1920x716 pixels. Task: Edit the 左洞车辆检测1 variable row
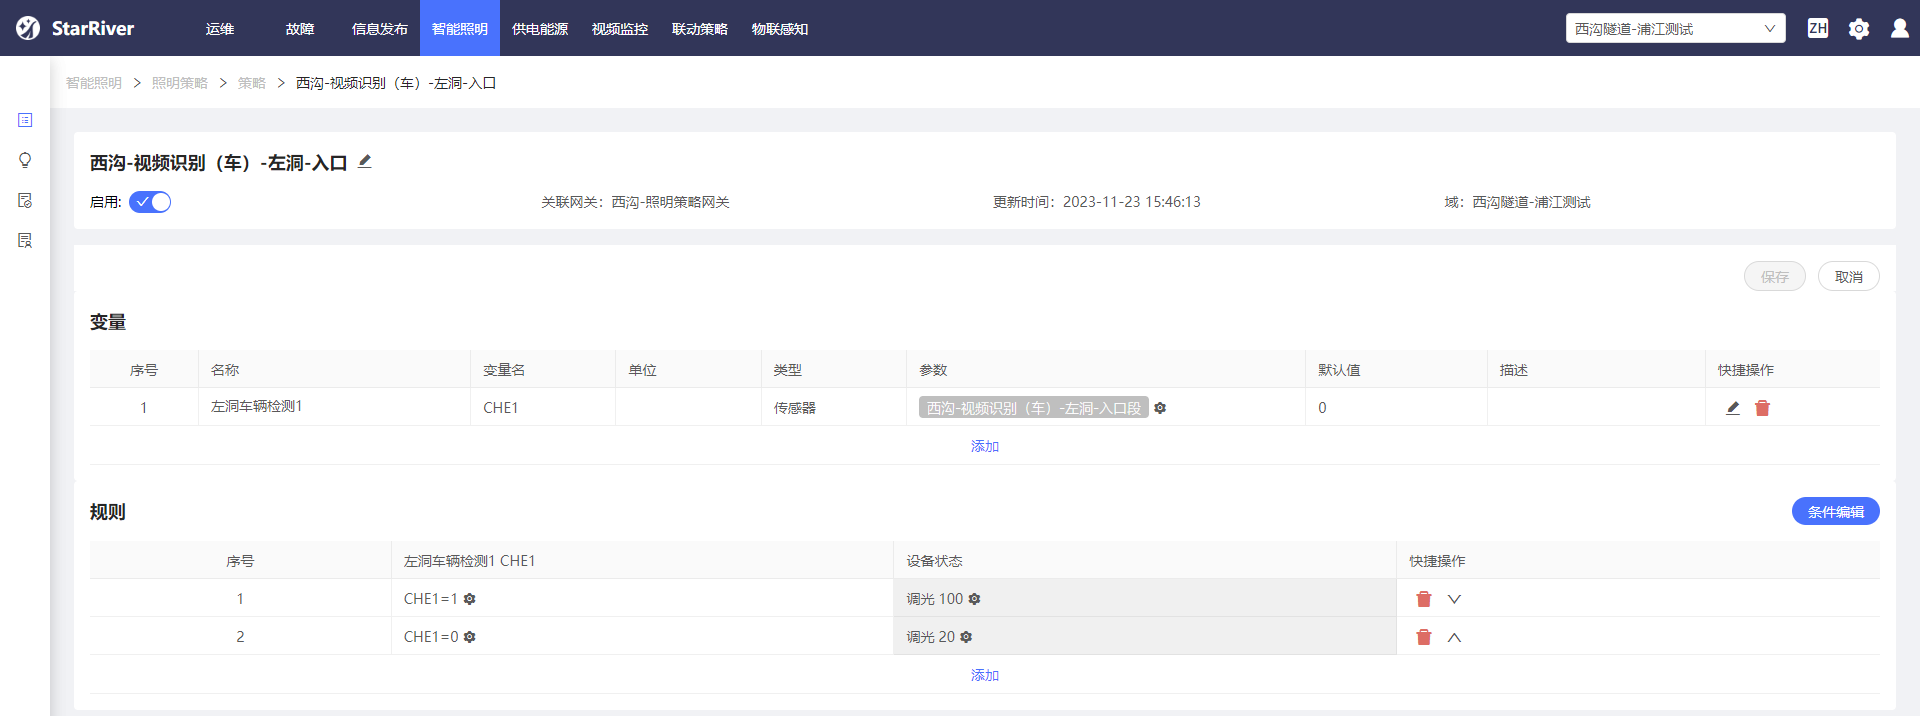pyautogui.click(x=1733, y=408)
